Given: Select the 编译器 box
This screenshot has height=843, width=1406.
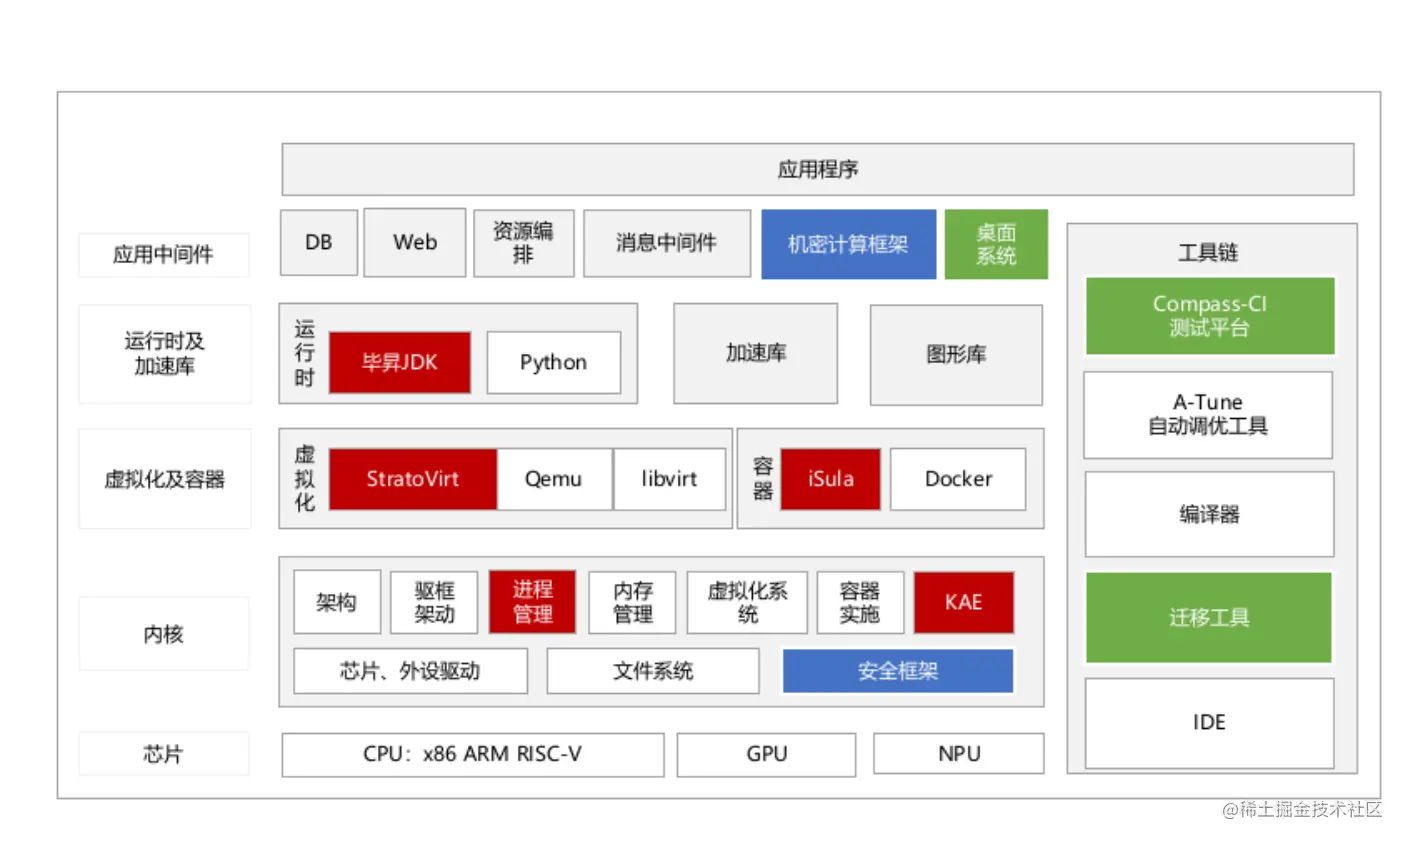Looking at the screenshot, I should 1209,515.
